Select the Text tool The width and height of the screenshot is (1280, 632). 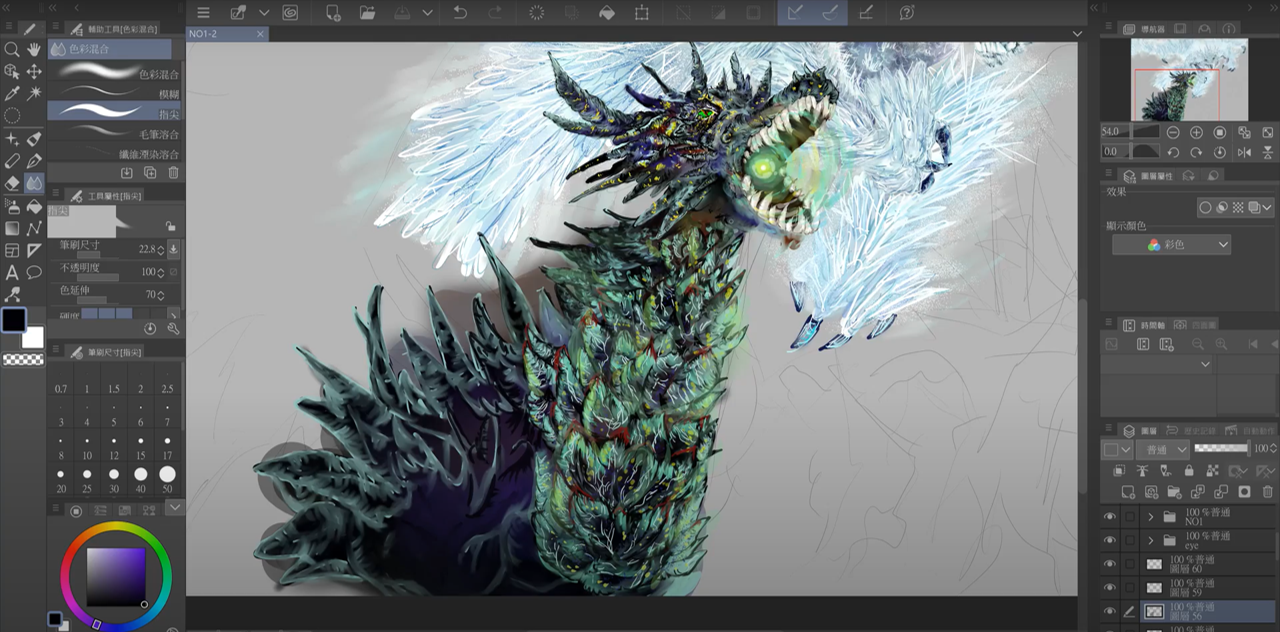click(x=12, y=272)
